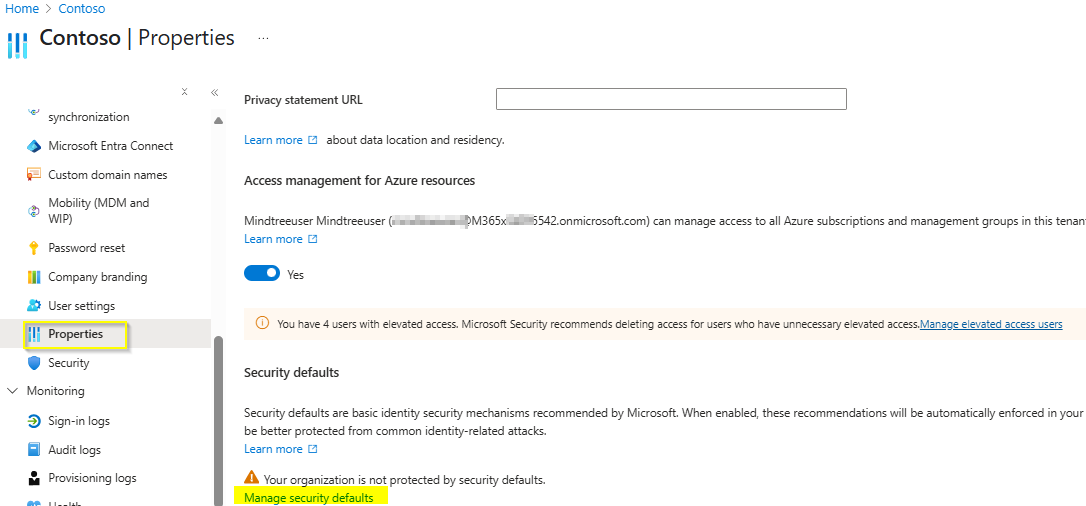Viewport: 1086px width, 506px height.
Task: Select Password reset in sidebar
Action: pyautogui.click(x=87, y=248)
